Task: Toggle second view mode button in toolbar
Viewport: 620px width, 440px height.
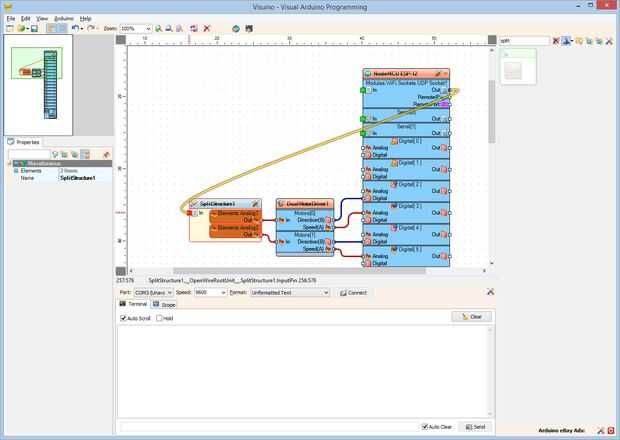Action: (x=62, y=28)
